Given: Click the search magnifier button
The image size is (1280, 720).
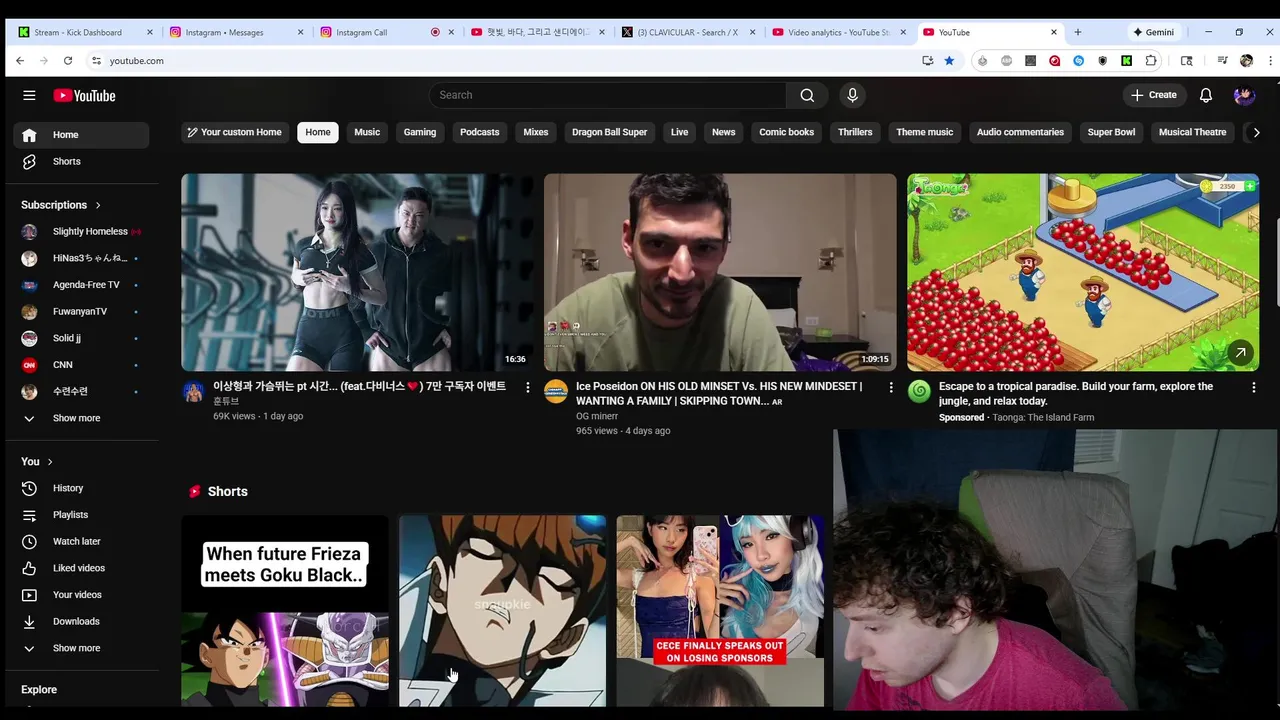Looking at the screenshot, I should click(x=807, y=95).
